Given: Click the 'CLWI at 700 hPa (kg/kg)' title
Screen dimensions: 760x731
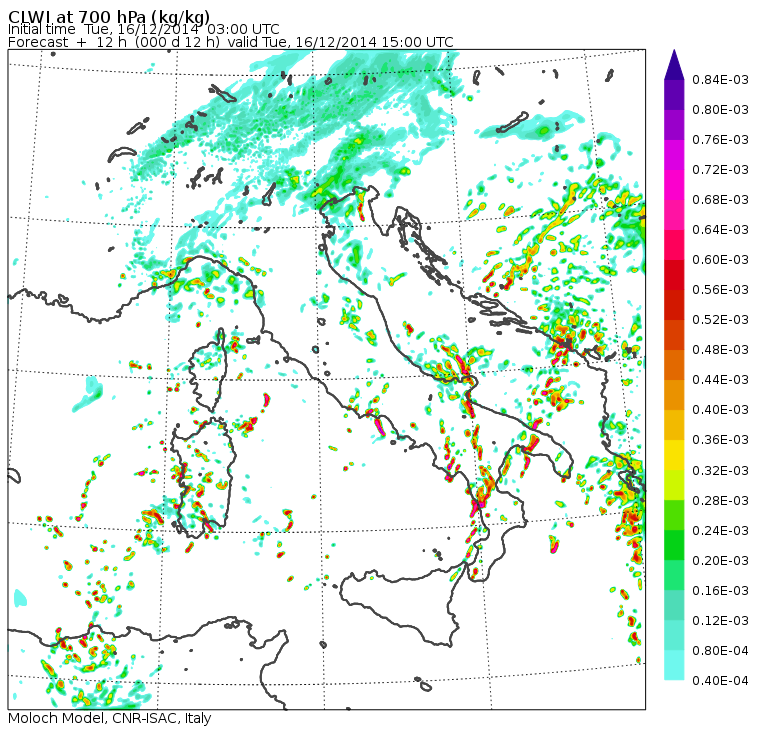Looking at the screenshot, I should click(109, 16).
